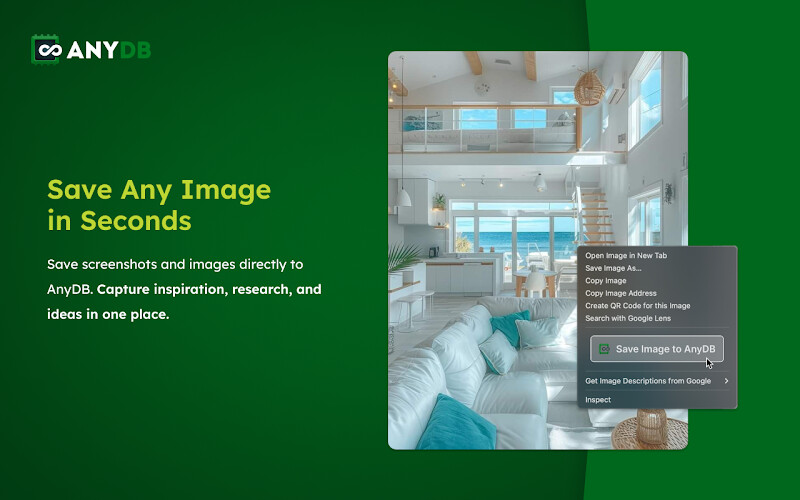Choose Inspect at bottom of context menu
The width and height of the screenshot is (800, 500).
[x=598, y=400]
